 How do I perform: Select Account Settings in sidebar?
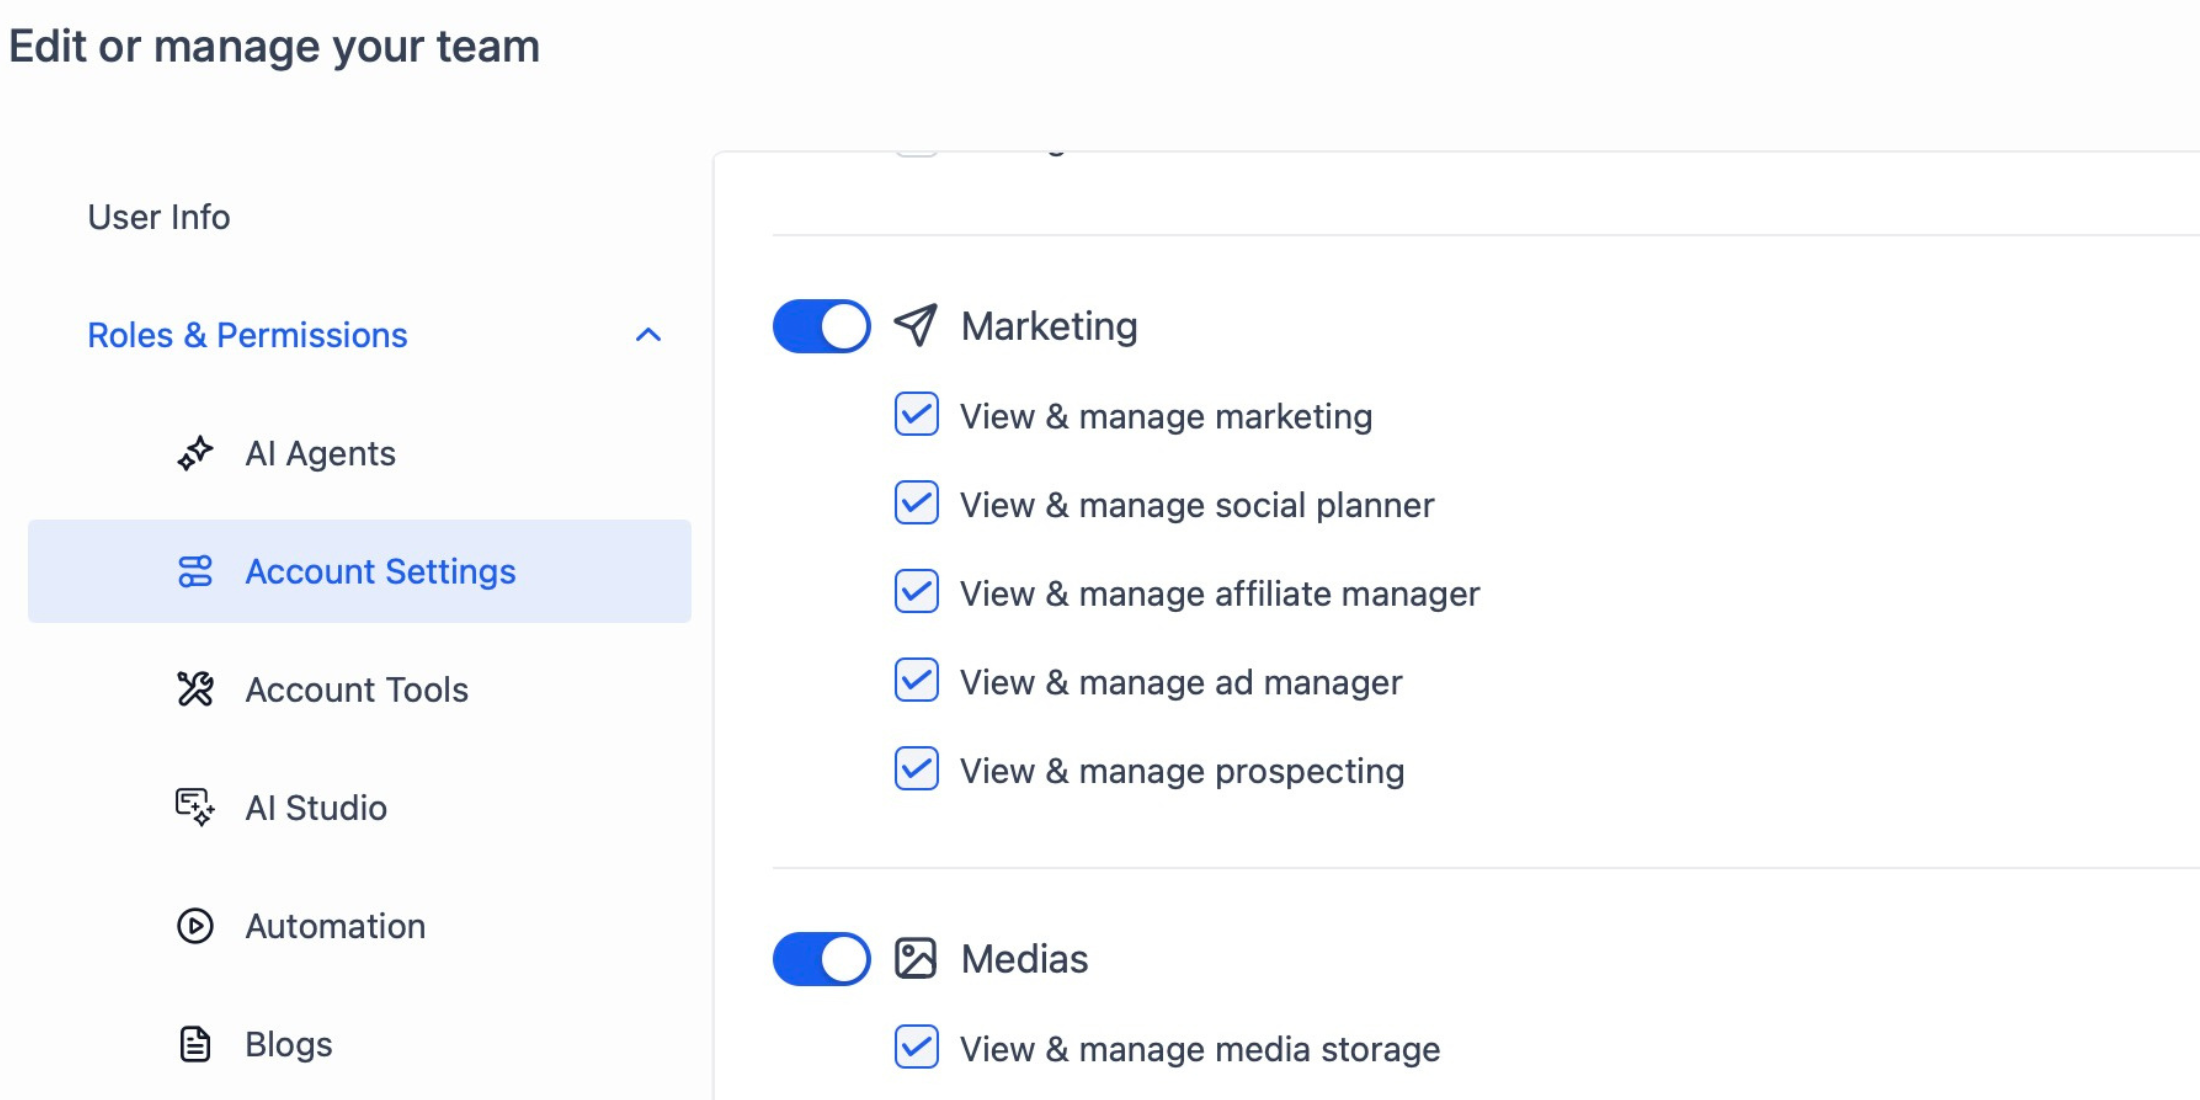click(359, 571)
